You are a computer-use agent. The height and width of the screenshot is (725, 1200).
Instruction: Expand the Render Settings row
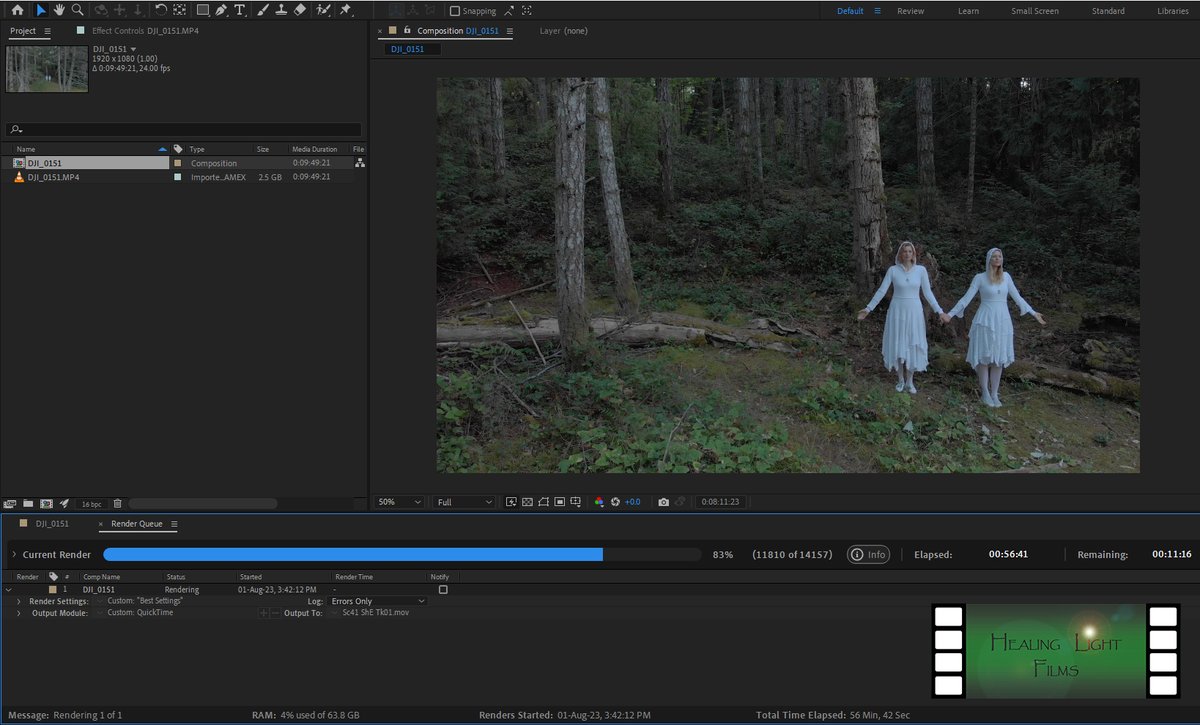coord(19,601)
